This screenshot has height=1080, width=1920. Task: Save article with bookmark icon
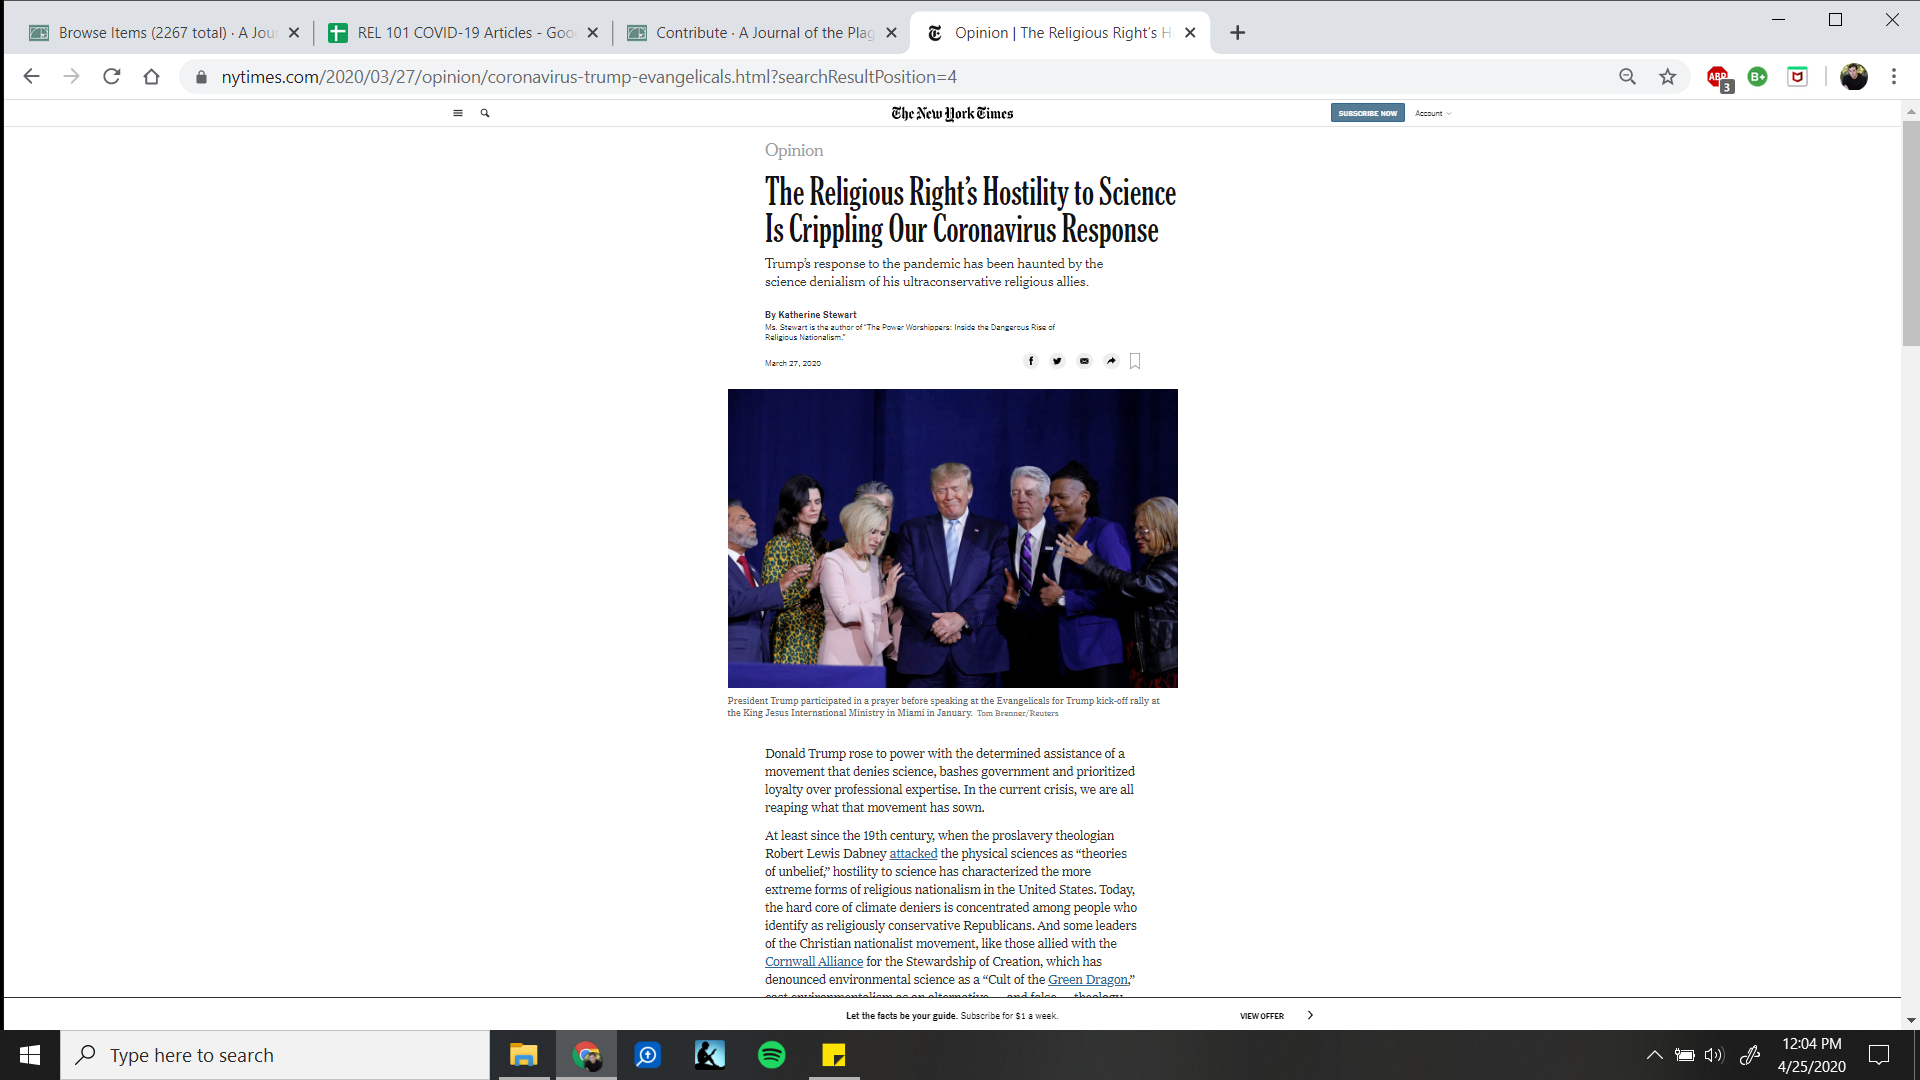1135,361
